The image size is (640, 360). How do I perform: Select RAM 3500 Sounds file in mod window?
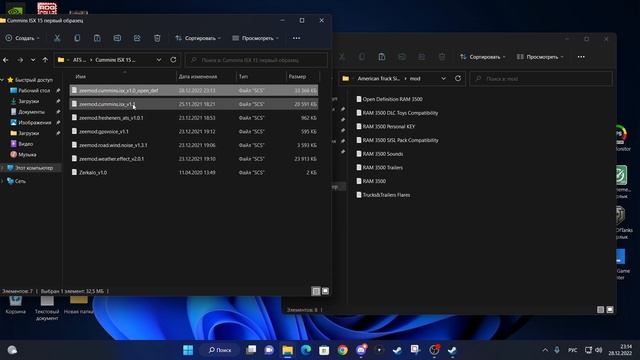point(379,154)
